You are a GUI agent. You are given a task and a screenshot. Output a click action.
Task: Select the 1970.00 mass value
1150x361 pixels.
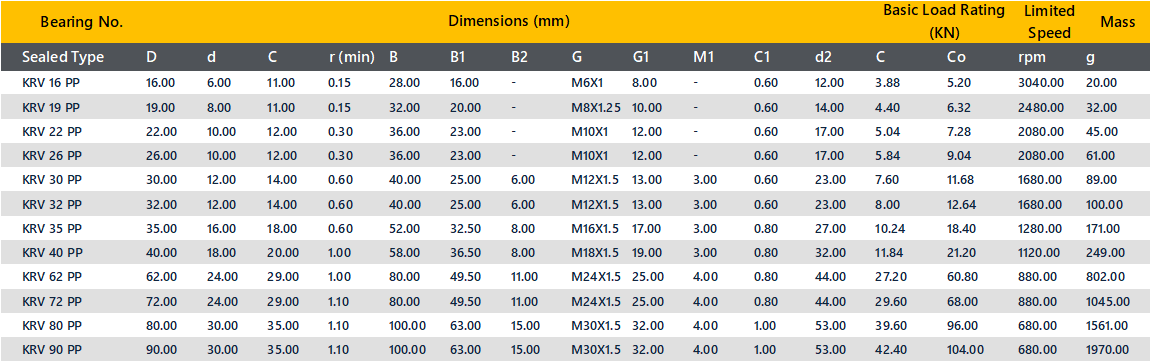tap(1107, 349)
